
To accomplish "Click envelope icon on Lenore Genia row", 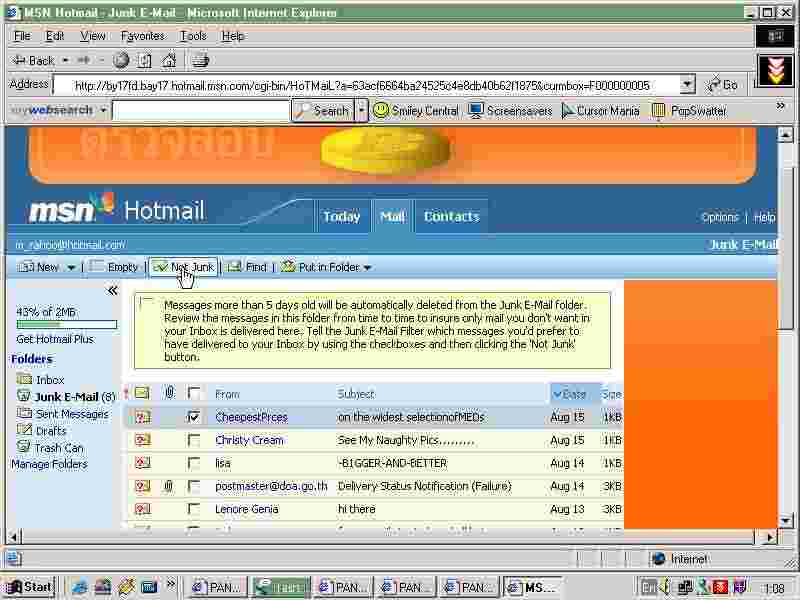I will point(143,509).
